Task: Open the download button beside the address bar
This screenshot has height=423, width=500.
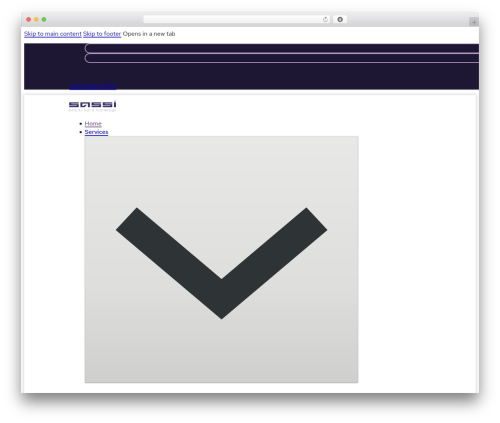Action: [x=340, y=19]
